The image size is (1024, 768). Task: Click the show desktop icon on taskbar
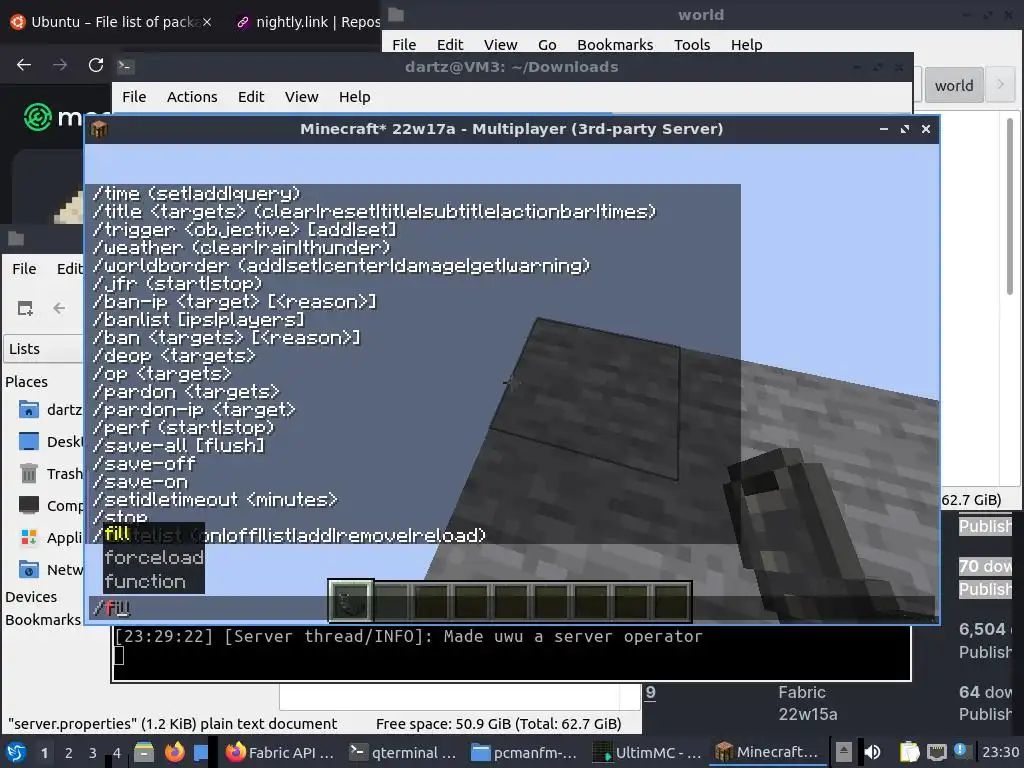200,752
